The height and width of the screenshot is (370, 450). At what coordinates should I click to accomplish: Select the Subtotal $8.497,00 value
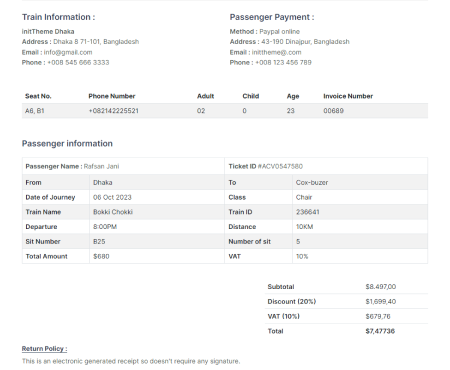[x=381, y=287]
